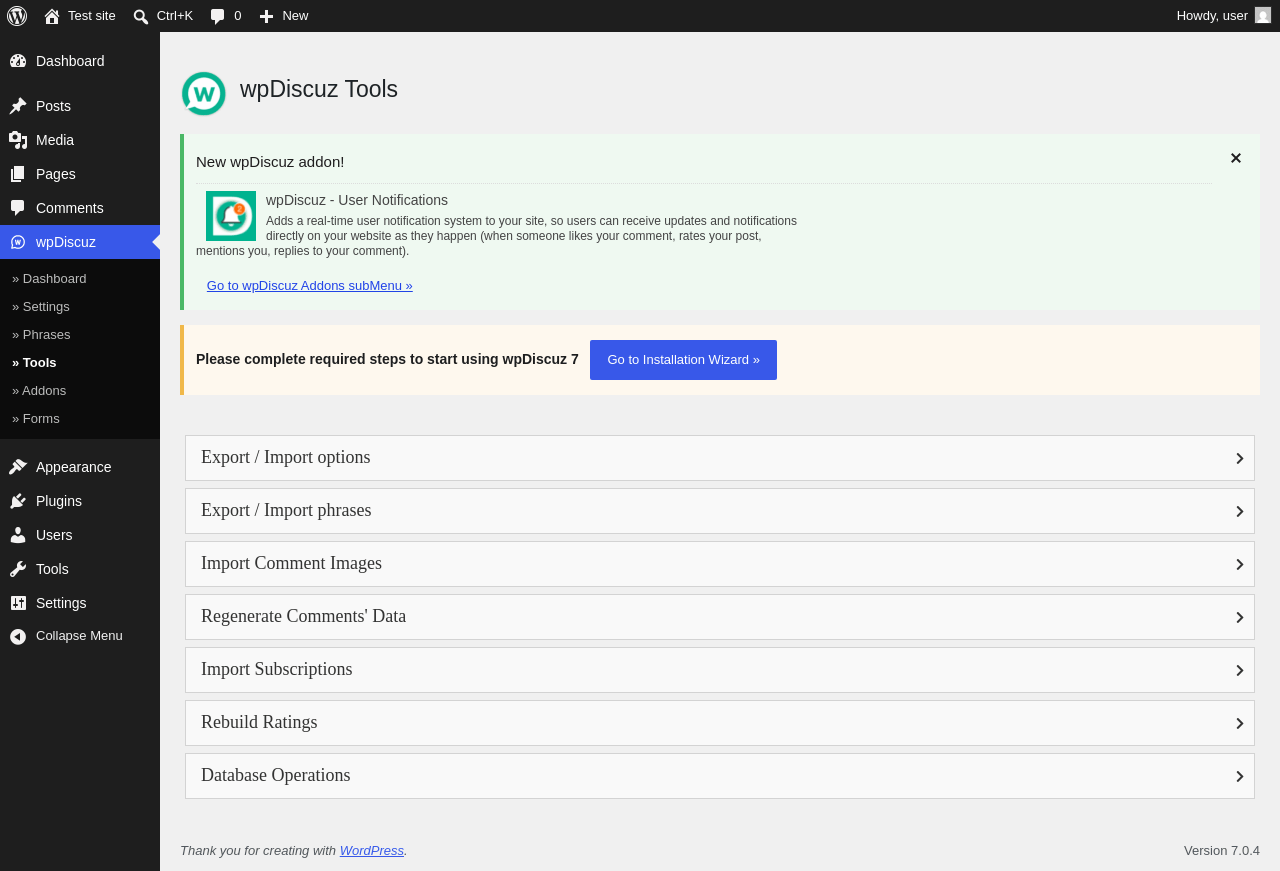Click the wpDiscuz - User Notifications title
The image size is (1280, 871).
[x=357, y=200]
